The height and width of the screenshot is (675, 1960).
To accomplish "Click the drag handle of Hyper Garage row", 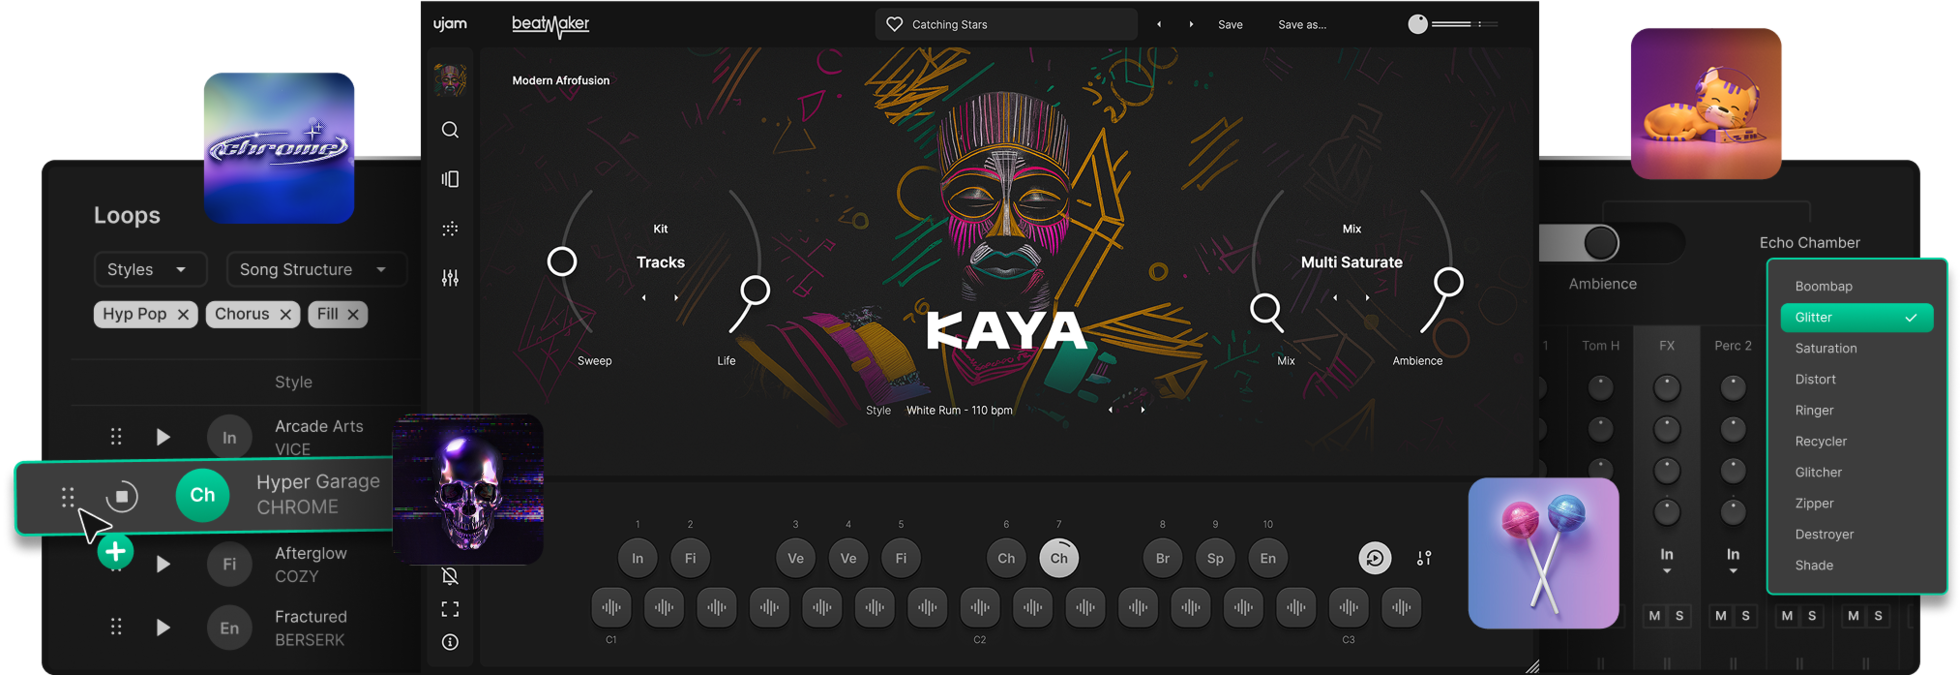I will (x=68, y=496).
